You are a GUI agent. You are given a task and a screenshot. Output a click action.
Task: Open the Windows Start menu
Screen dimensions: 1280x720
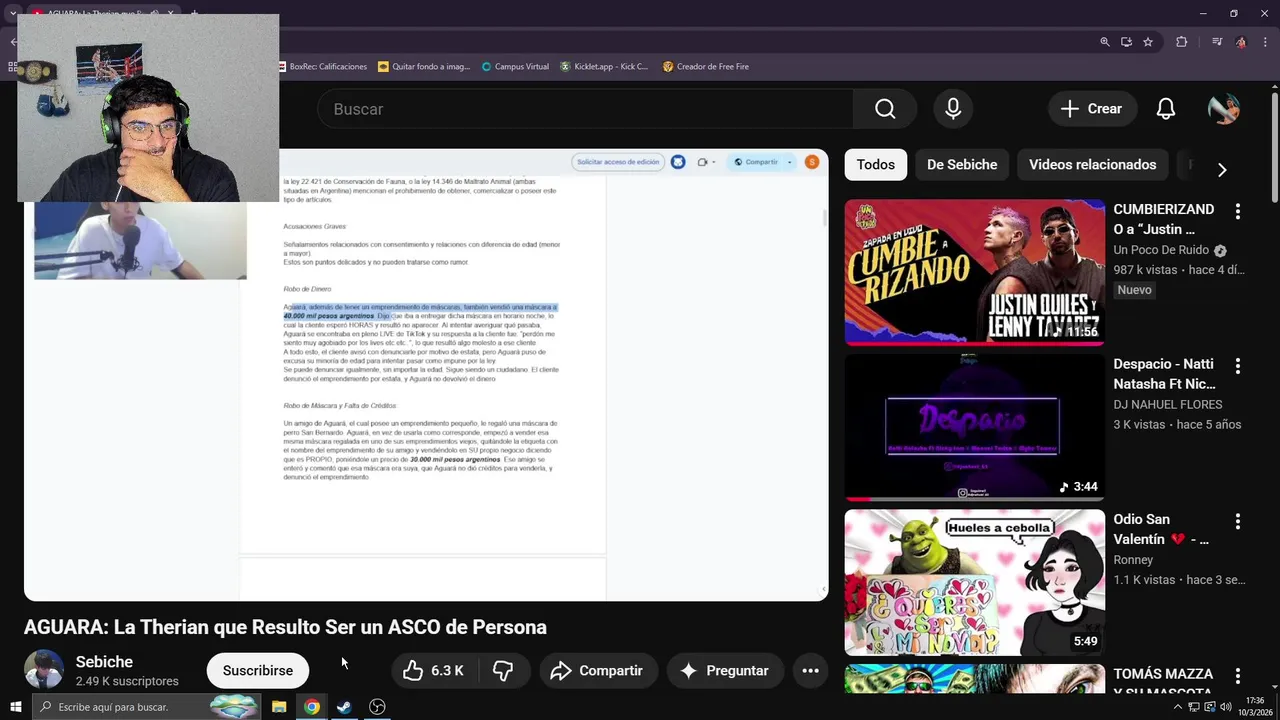(x=15, y=707)
